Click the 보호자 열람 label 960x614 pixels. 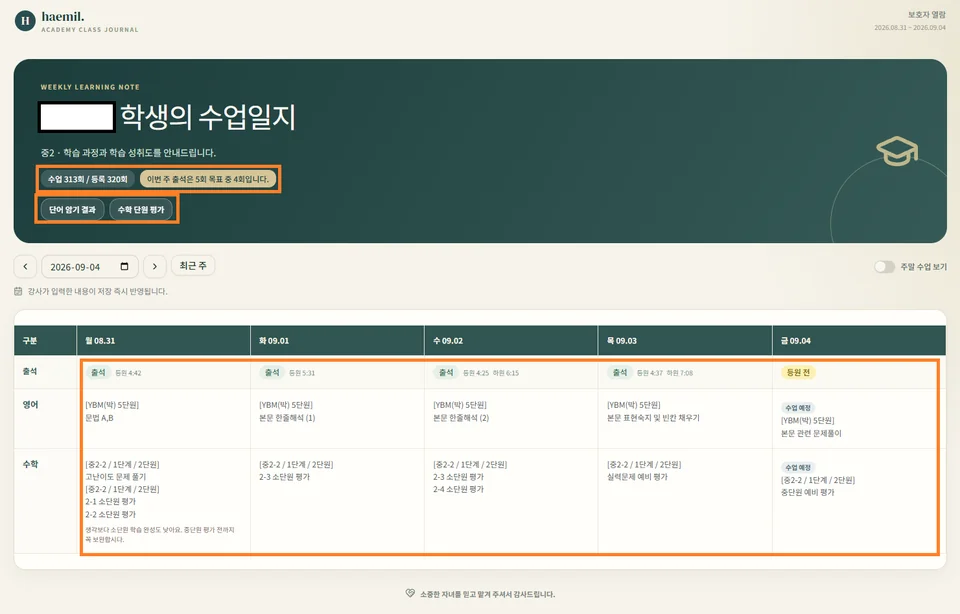click(926, 15)
